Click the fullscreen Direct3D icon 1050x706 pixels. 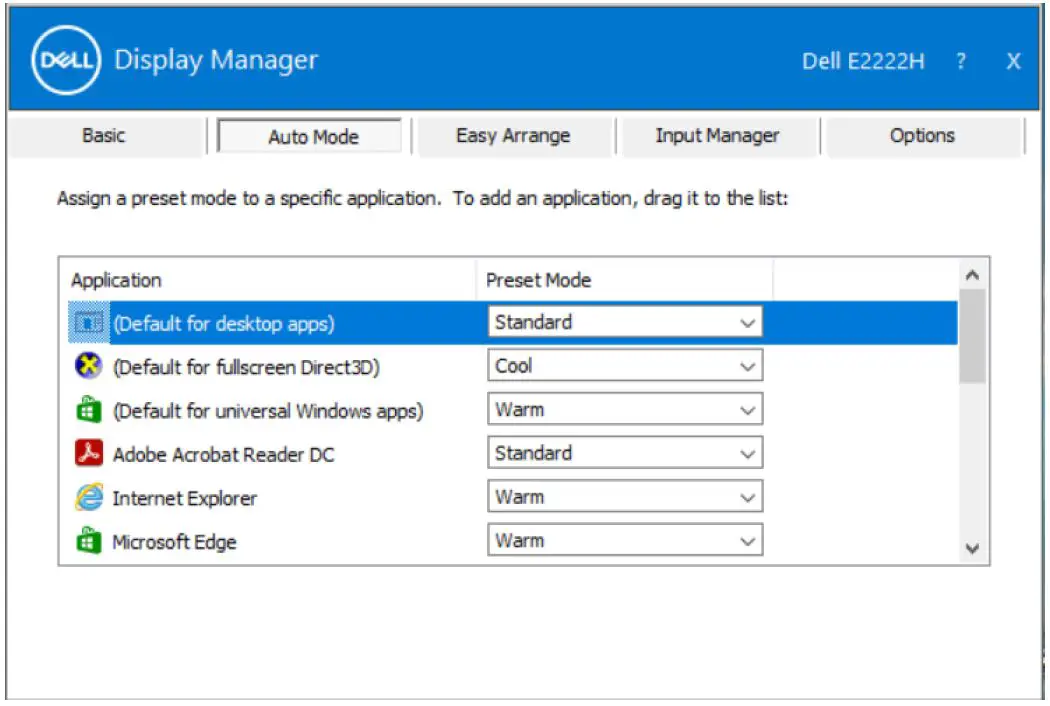click(x=90, y=366)
